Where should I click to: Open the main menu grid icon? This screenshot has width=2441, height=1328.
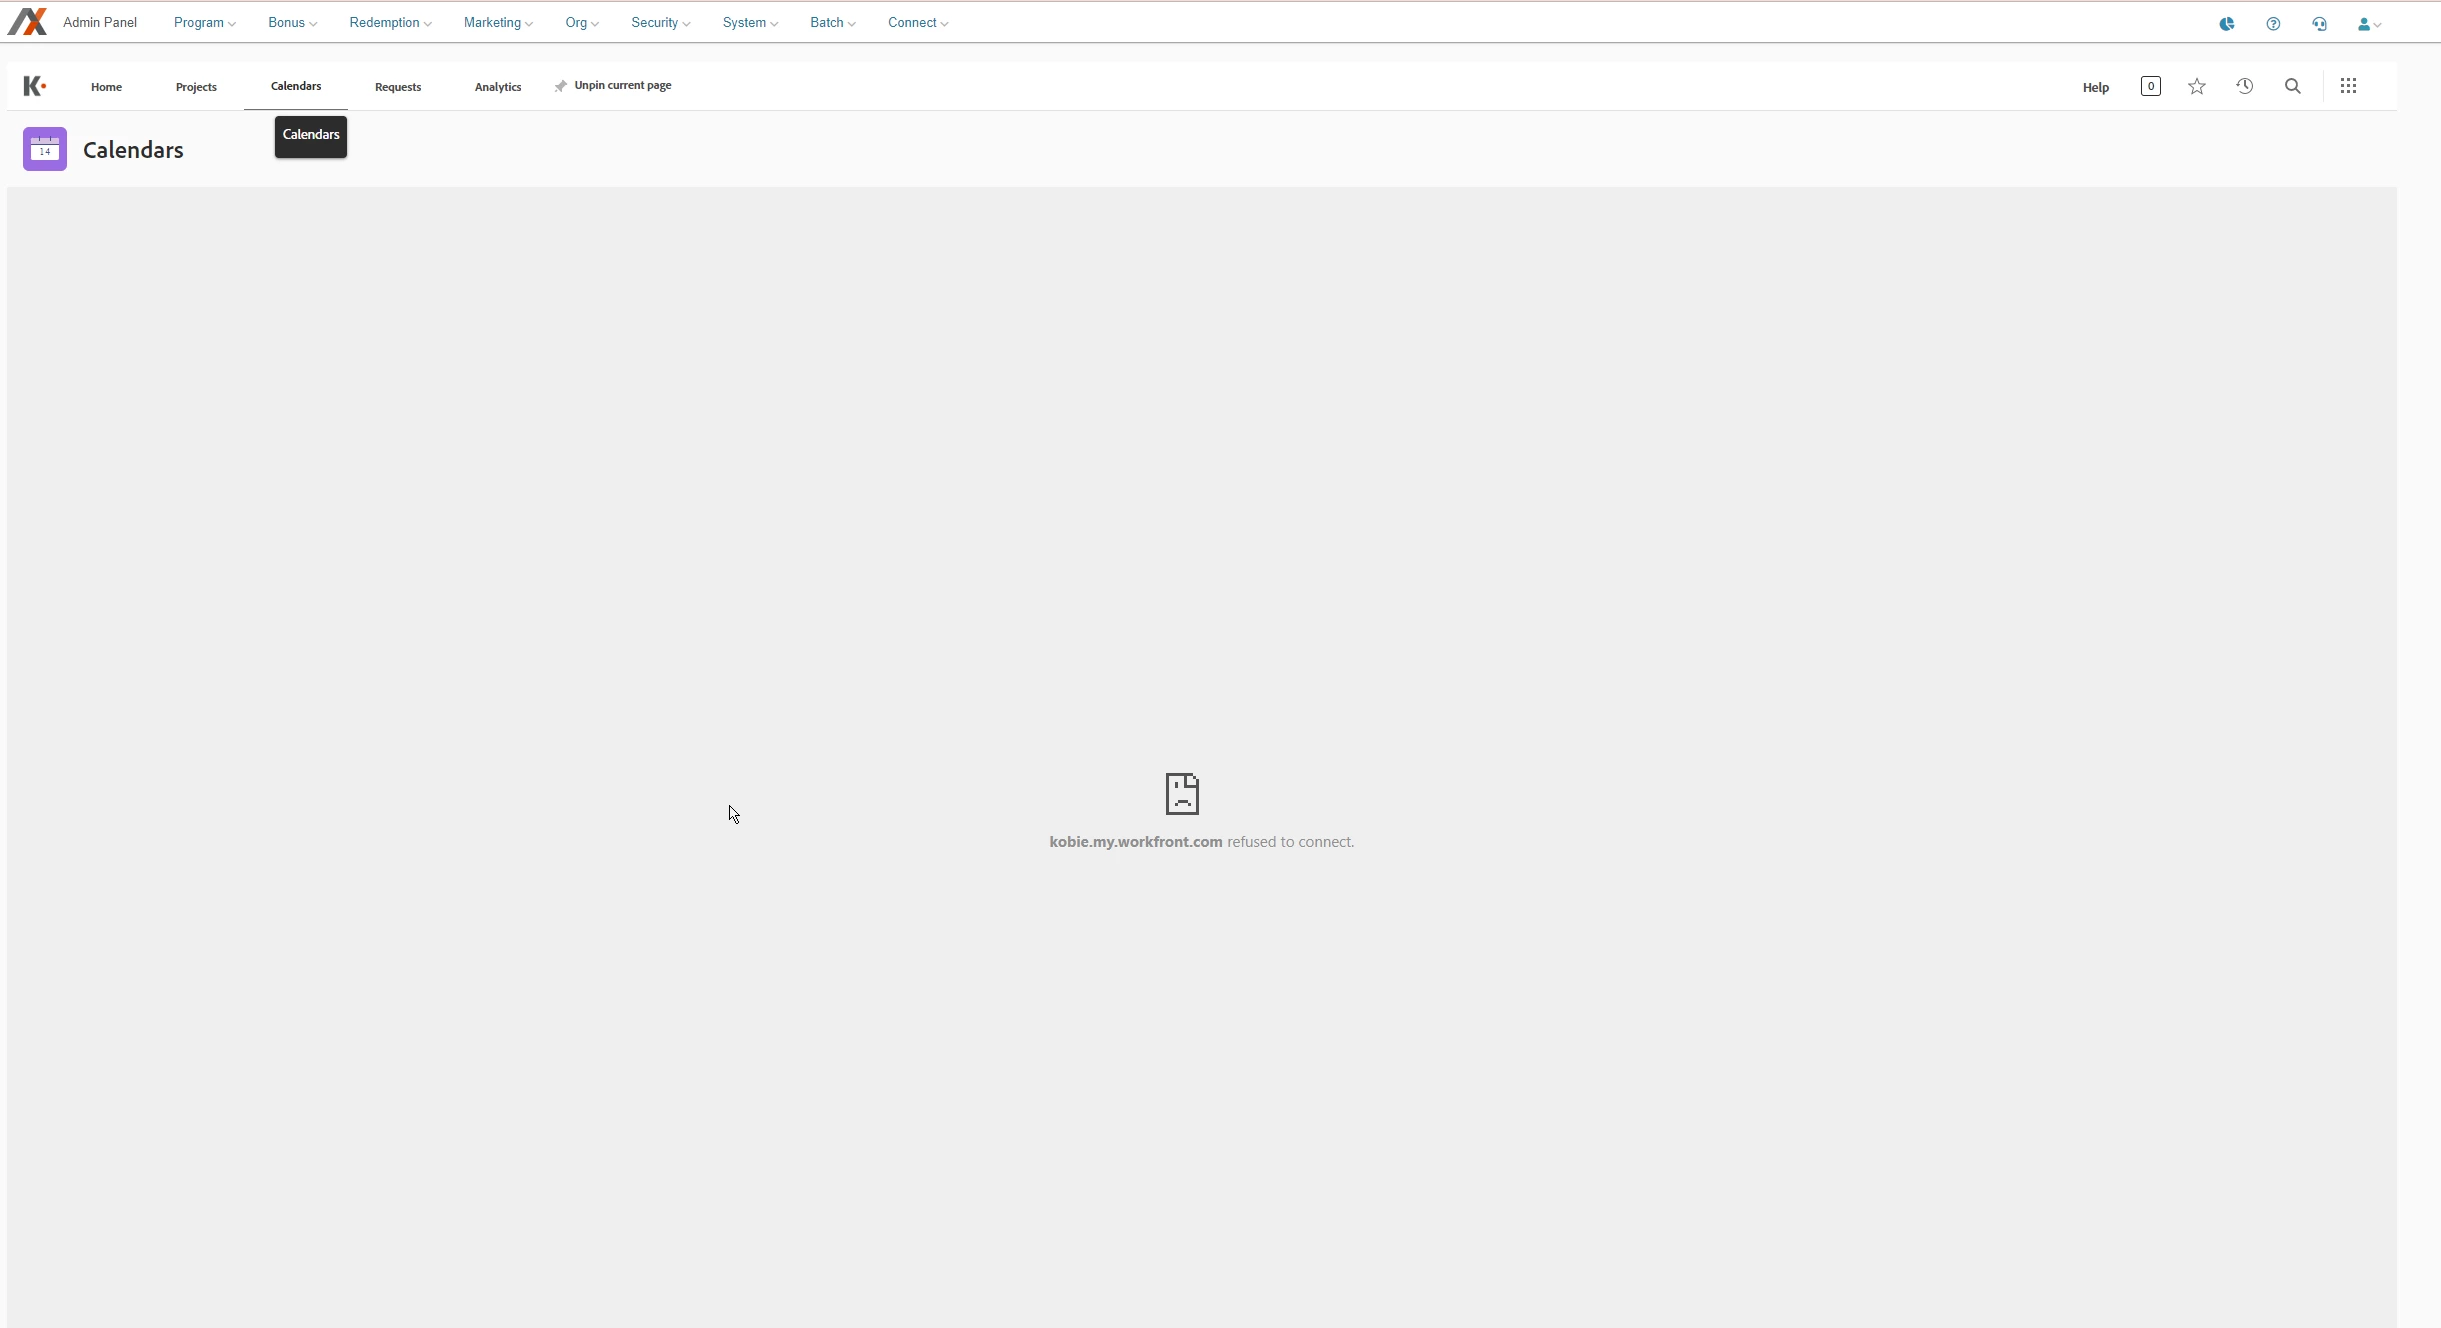[2348, 86]
